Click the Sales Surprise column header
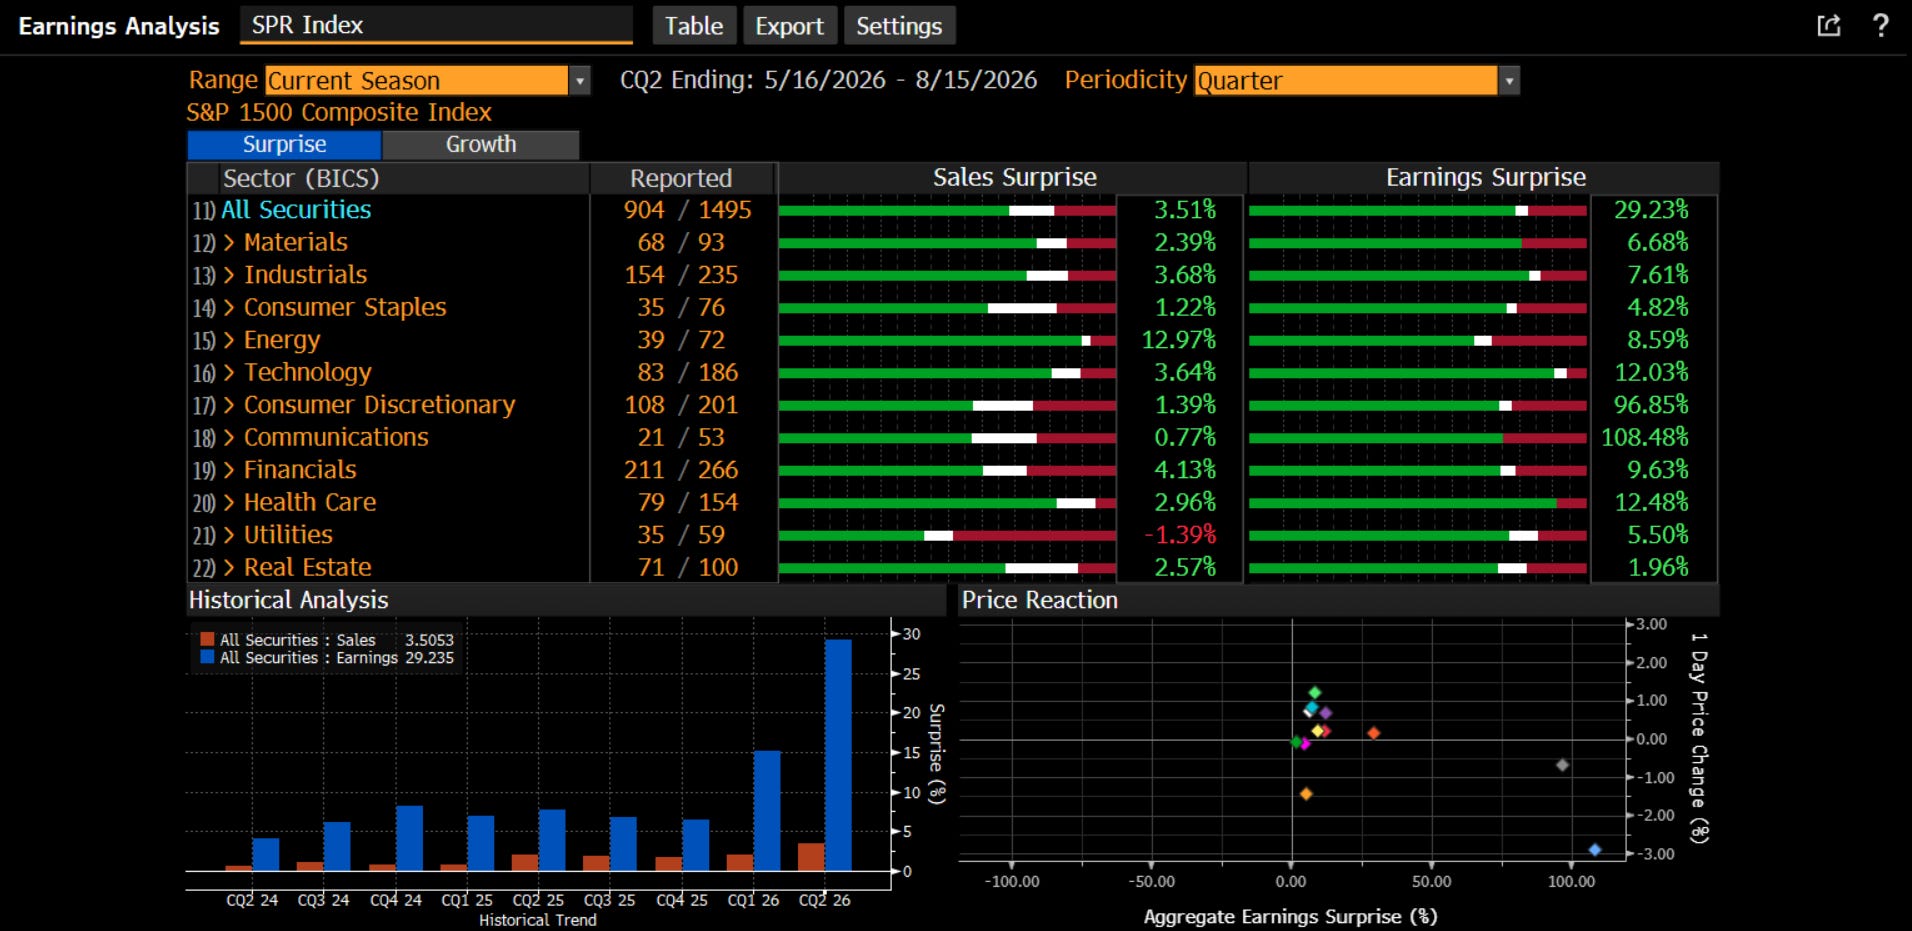1912x931 pixels. coord(1014,178)
